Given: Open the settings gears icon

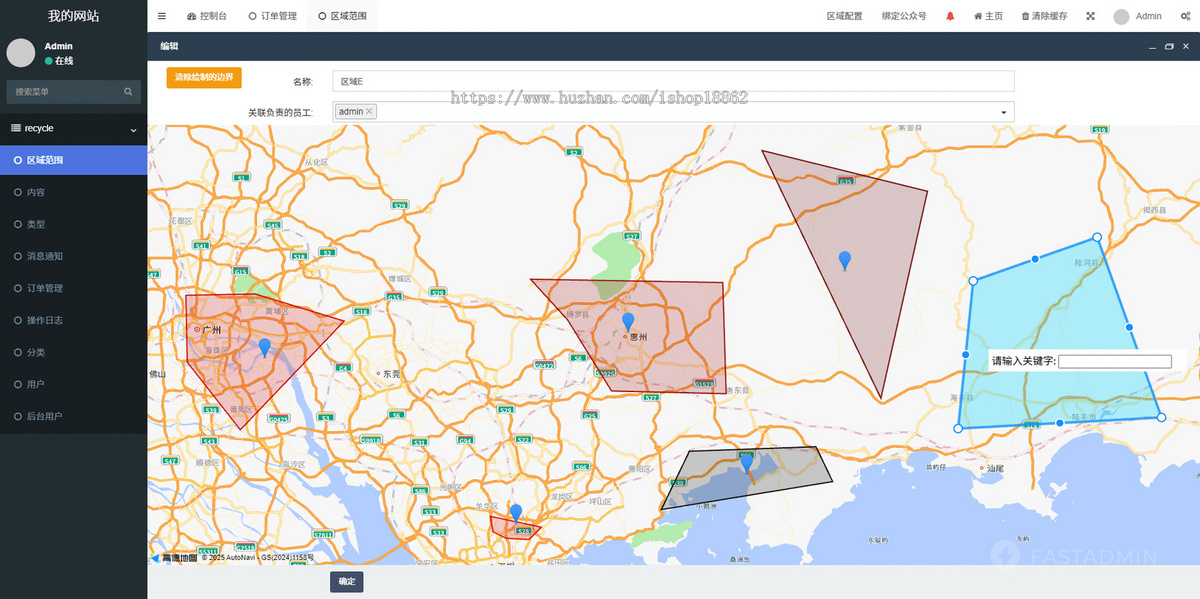Looking at the screenshot, I should (x=1186, y=16).
